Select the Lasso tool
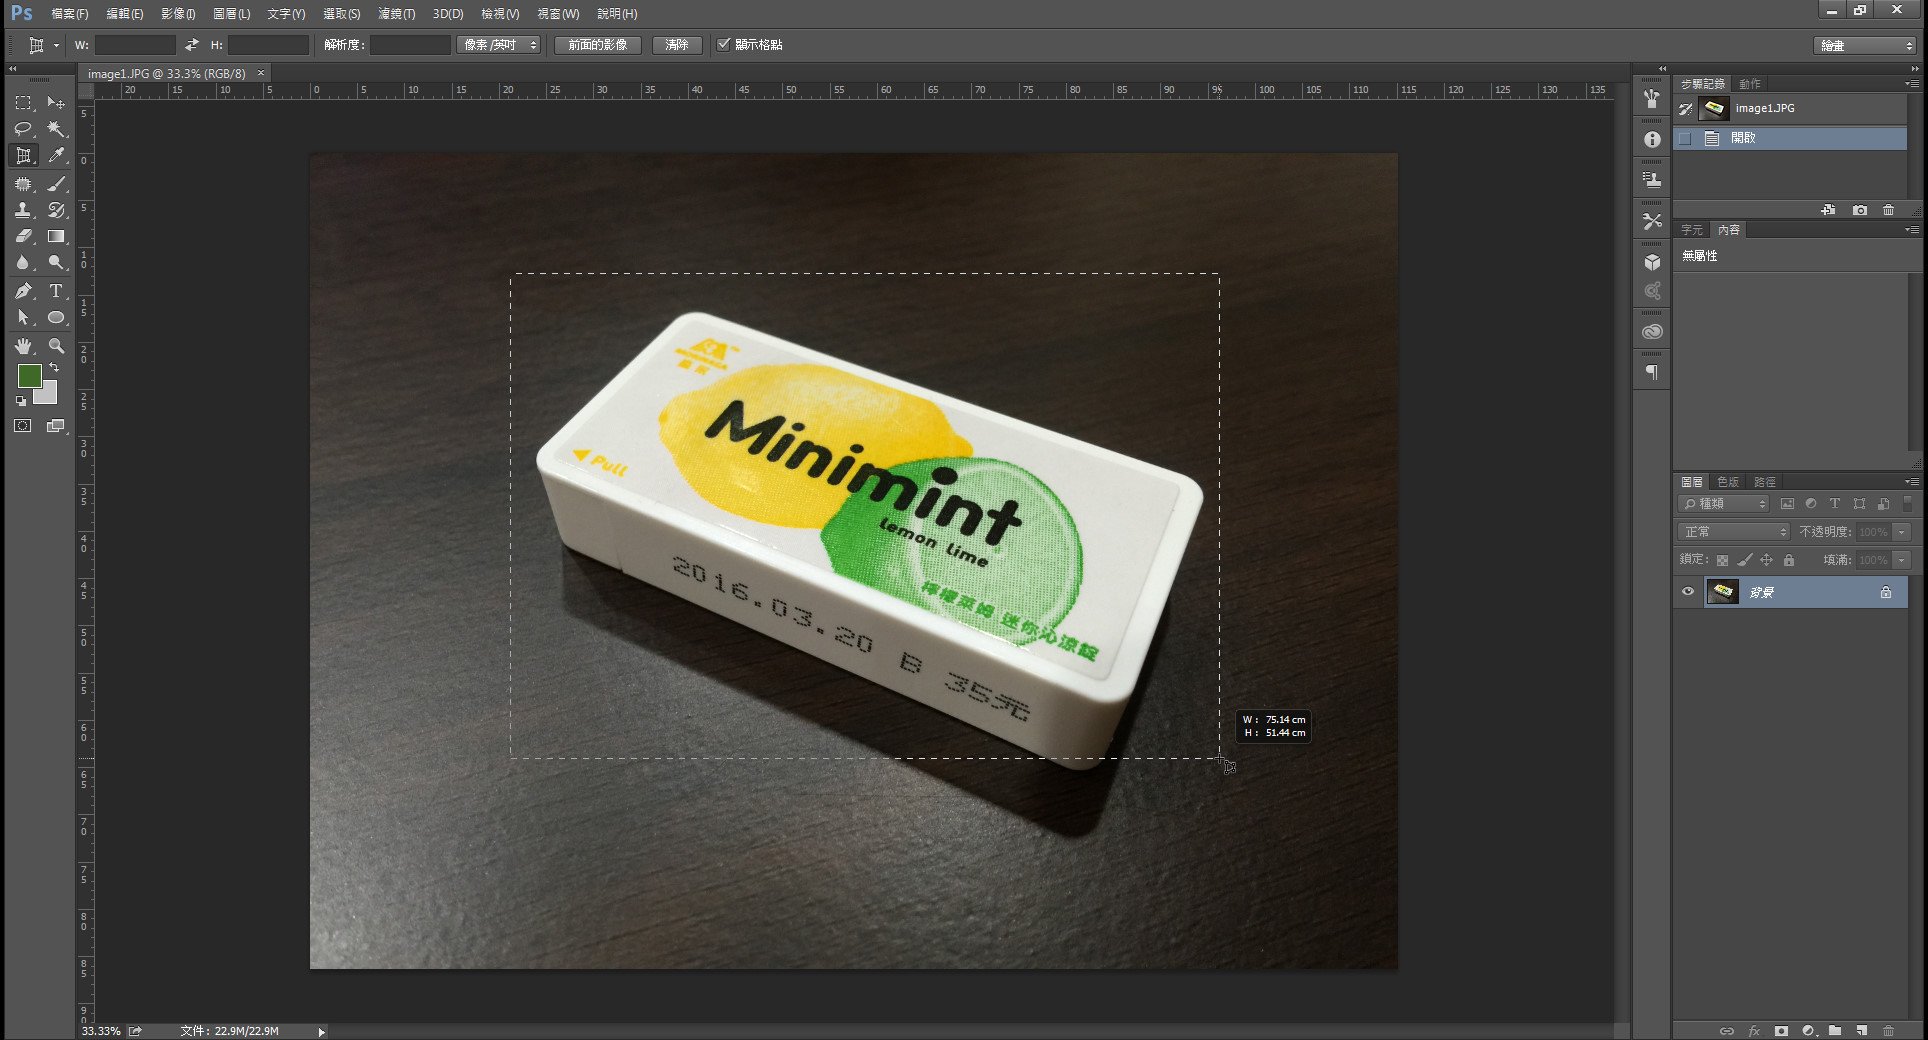Screen dimensions: 1928x1040 point(23,129)
